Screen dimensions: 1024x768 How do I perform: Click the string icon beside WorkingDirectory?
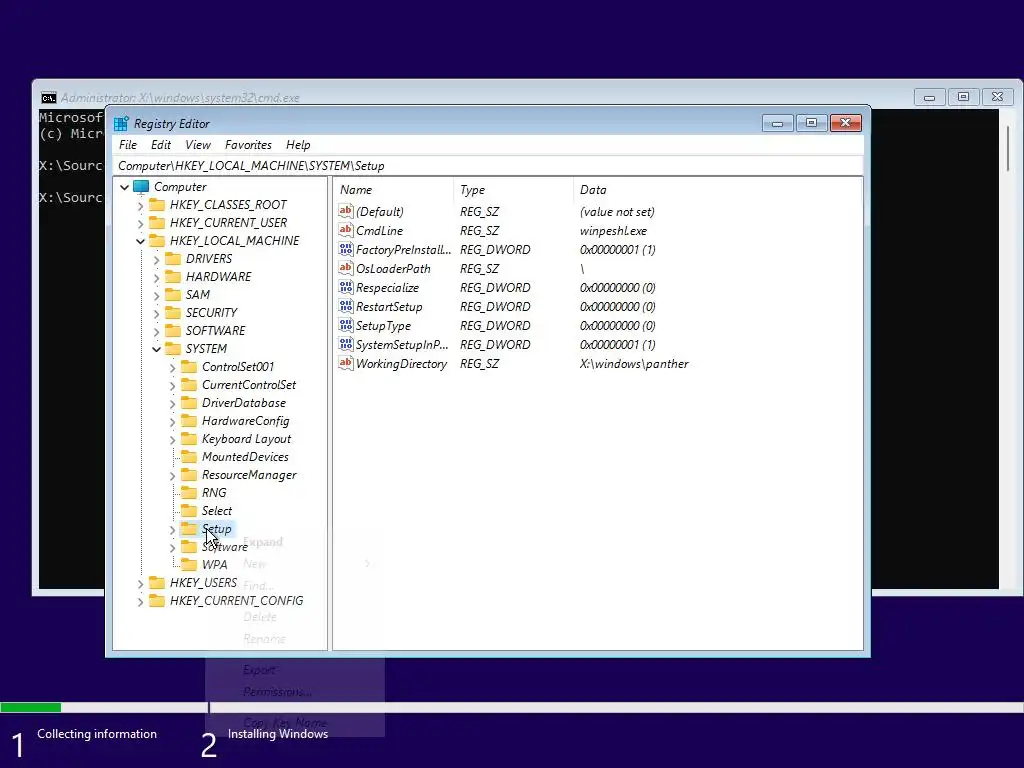coord(345,363)
